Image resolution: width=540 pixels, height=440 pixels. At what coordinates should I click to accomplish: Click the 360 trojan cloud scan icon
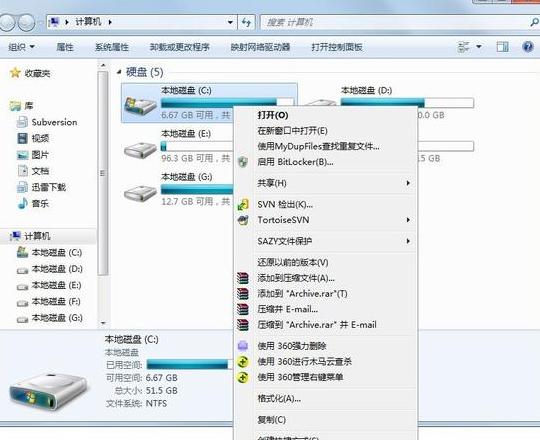point(243,362)
